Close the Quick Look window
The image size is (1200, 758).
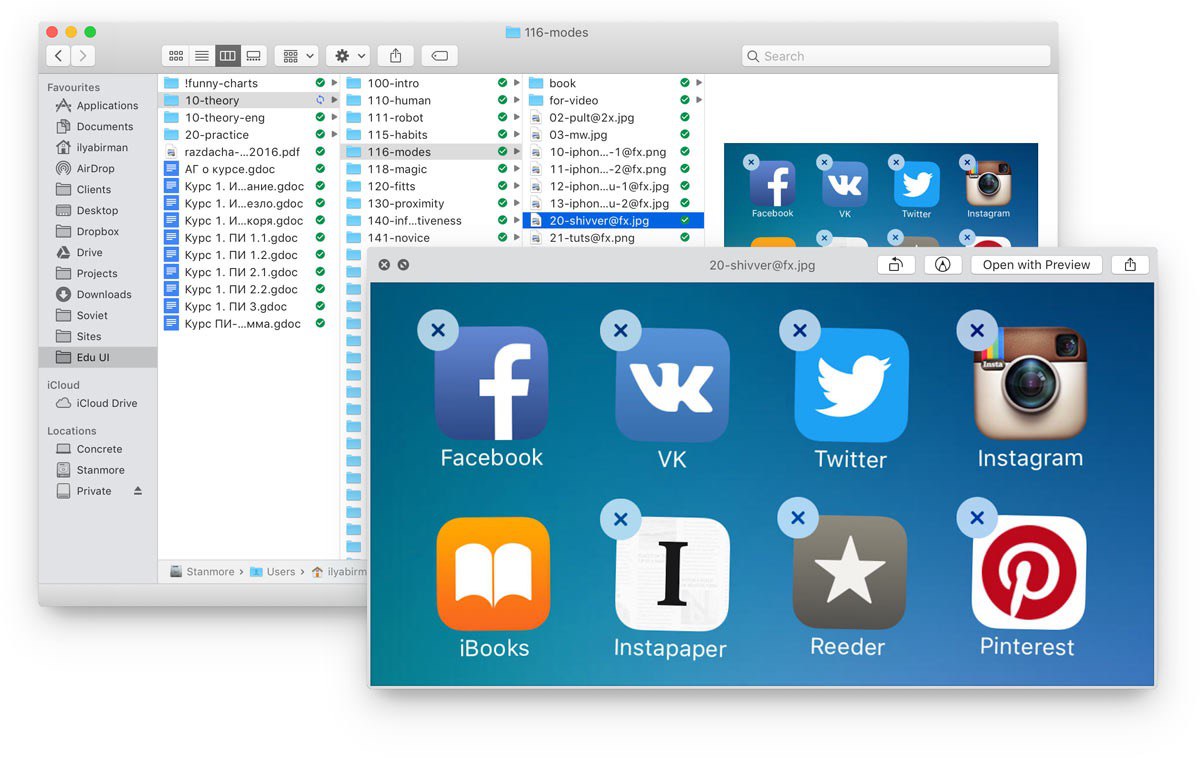[384, 265]
